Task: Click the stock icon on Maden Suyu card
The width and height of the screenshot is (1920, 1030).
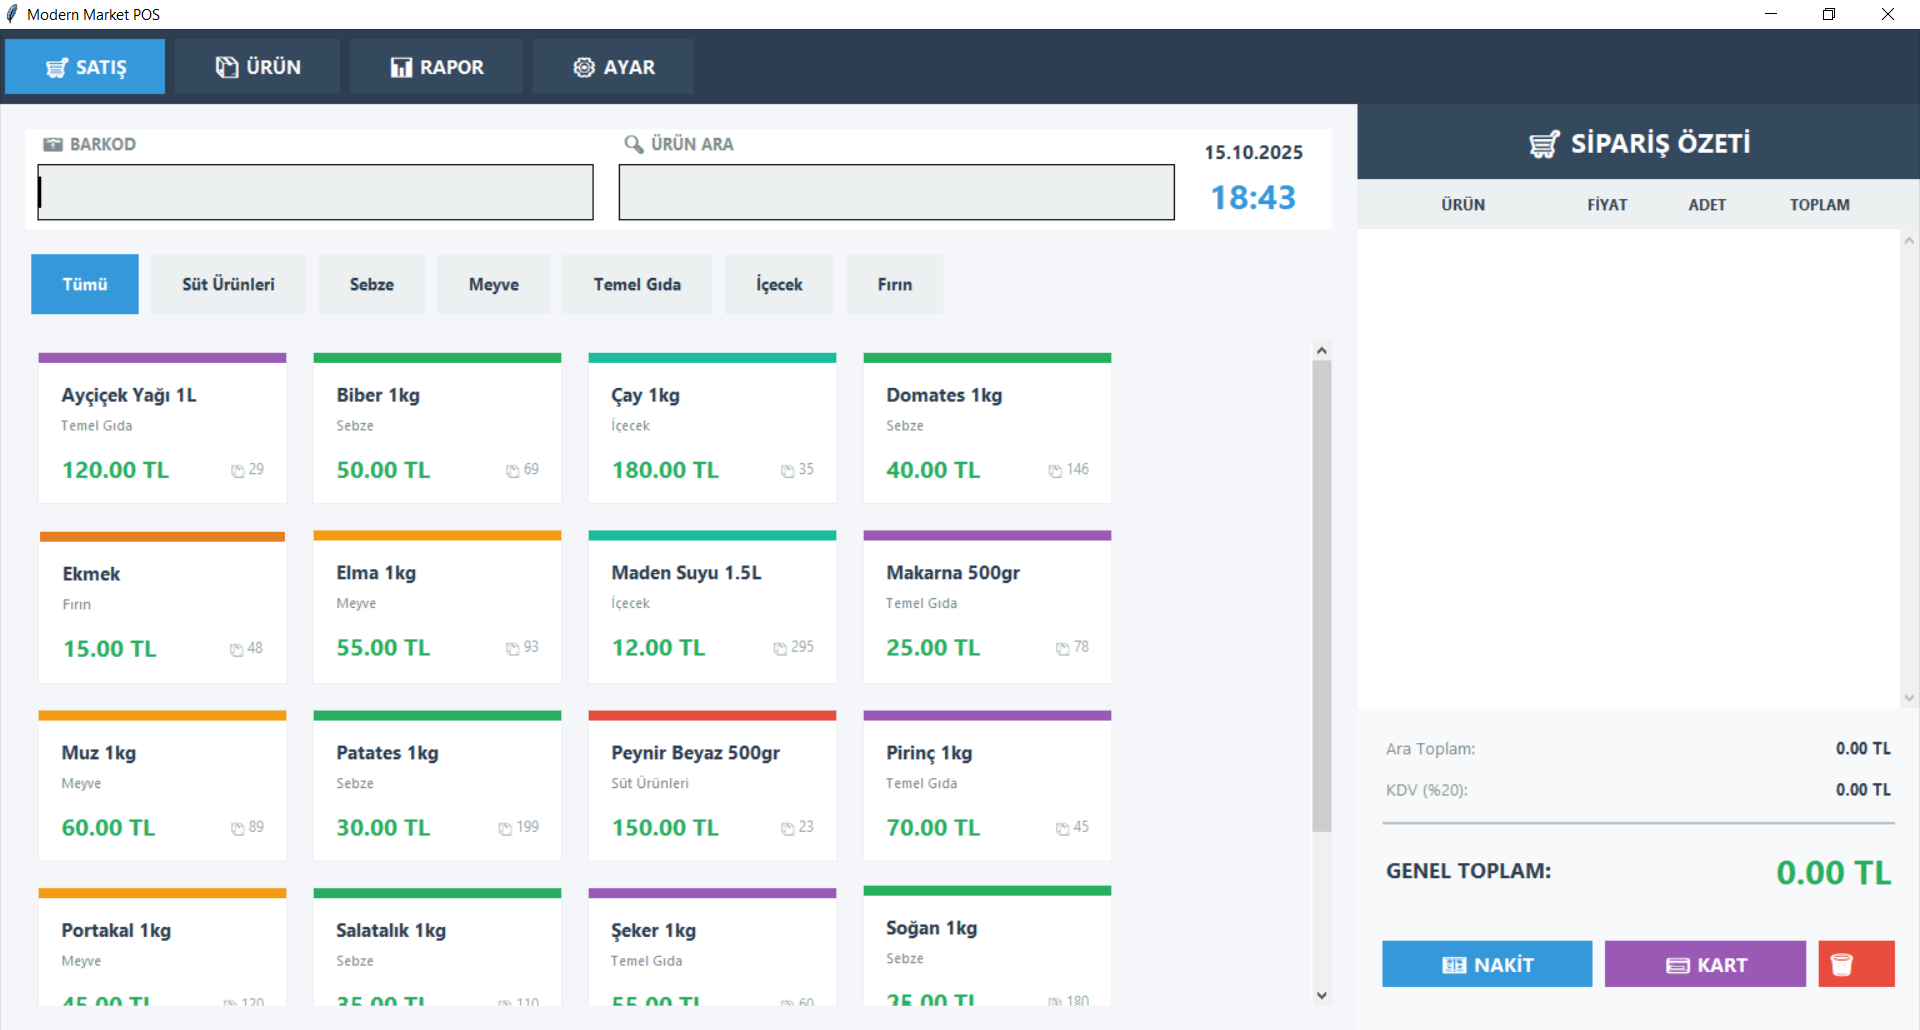Action: (x=780, y=649)
